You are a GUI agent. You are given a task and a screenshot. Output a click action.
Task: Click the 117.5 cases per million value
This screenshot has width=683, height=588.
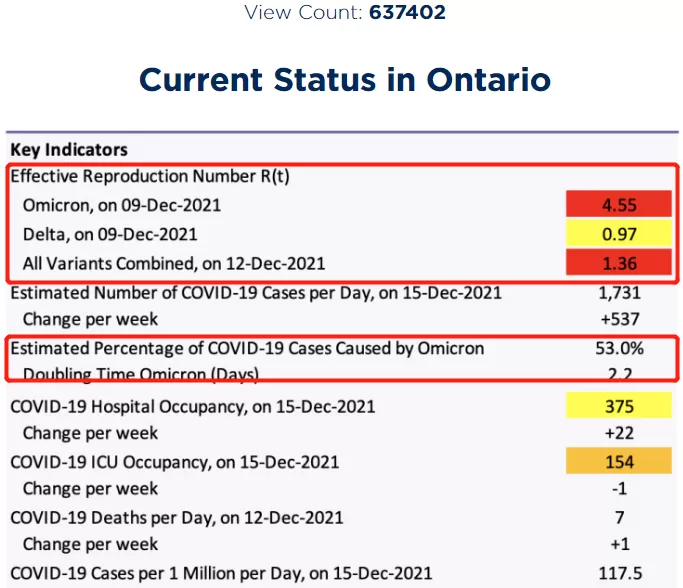point(620,573)
